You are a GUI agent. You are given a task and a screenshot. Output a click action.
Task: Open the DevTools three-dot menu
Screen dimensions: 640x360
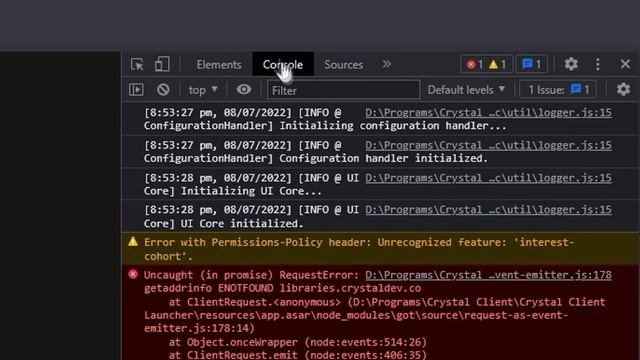(x=598, y=64)
